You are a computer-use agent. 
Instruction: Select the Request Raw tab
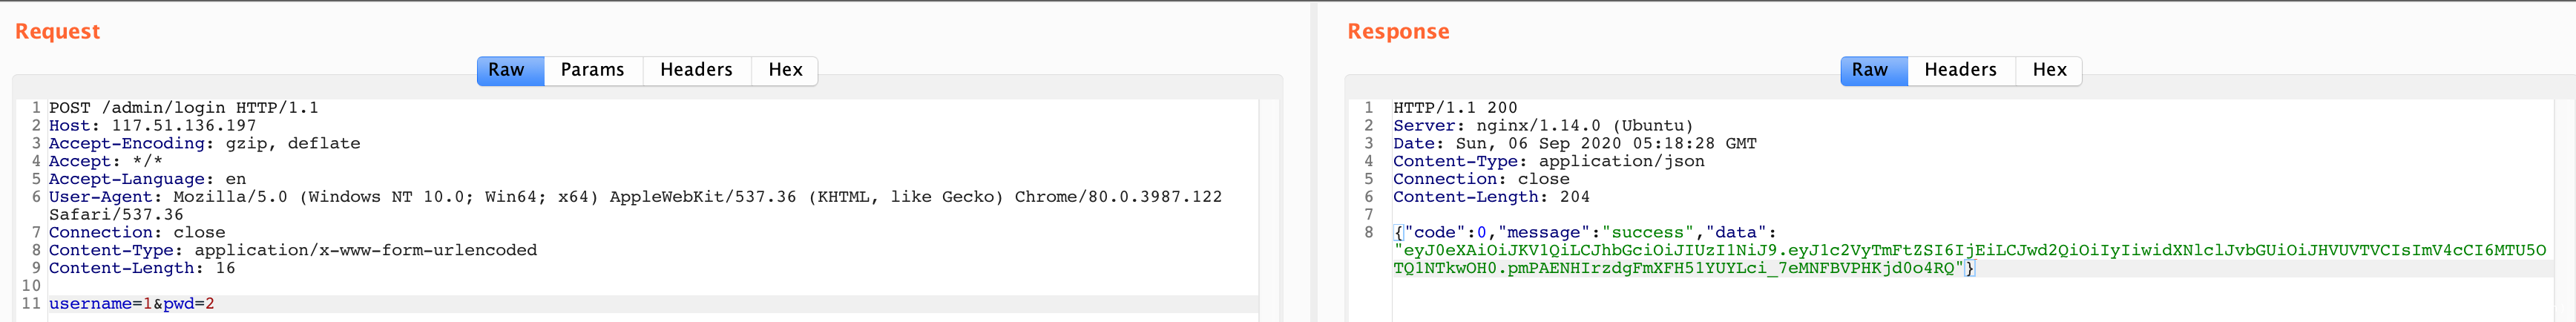click(506, 70)
